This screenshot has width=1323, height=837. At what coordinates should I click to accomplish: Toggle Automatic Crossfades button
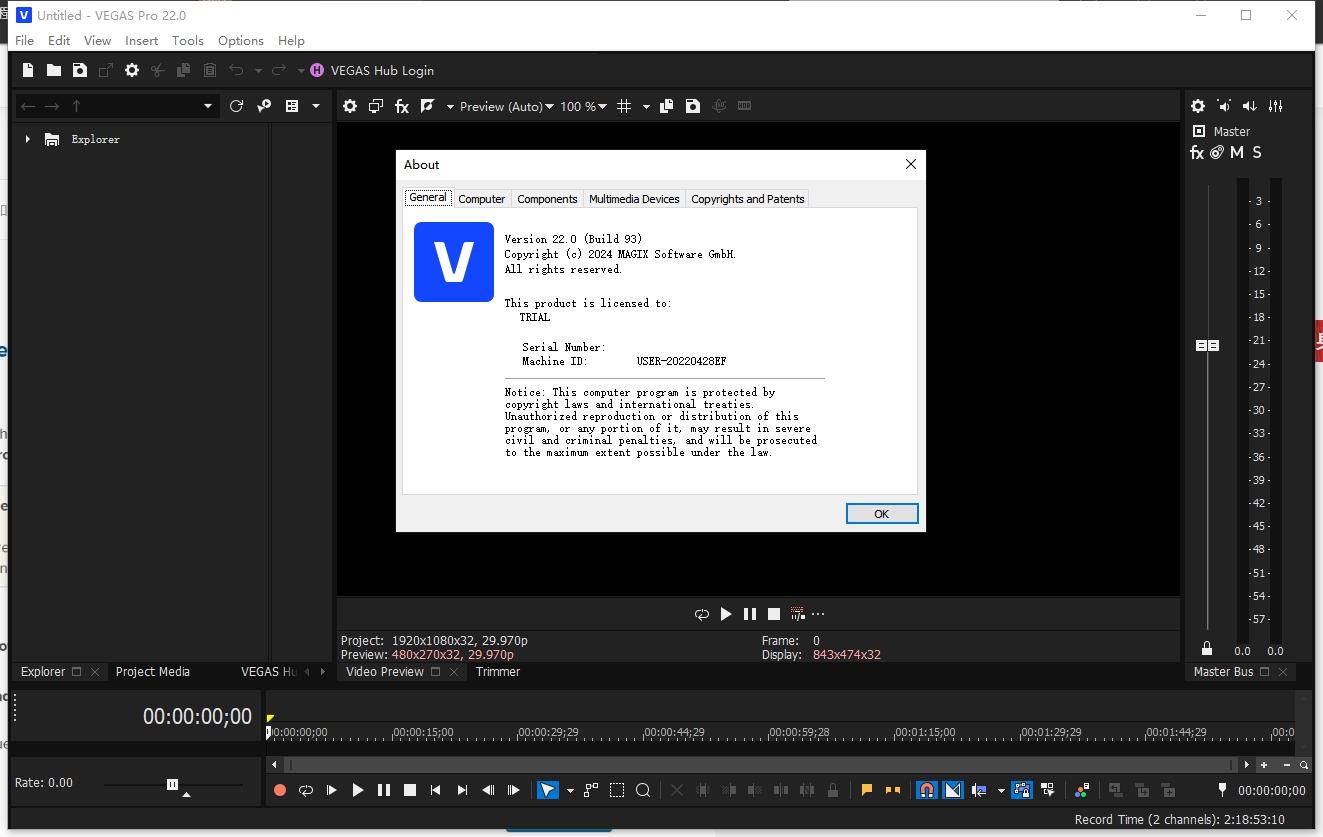click(x=952, y=790)
